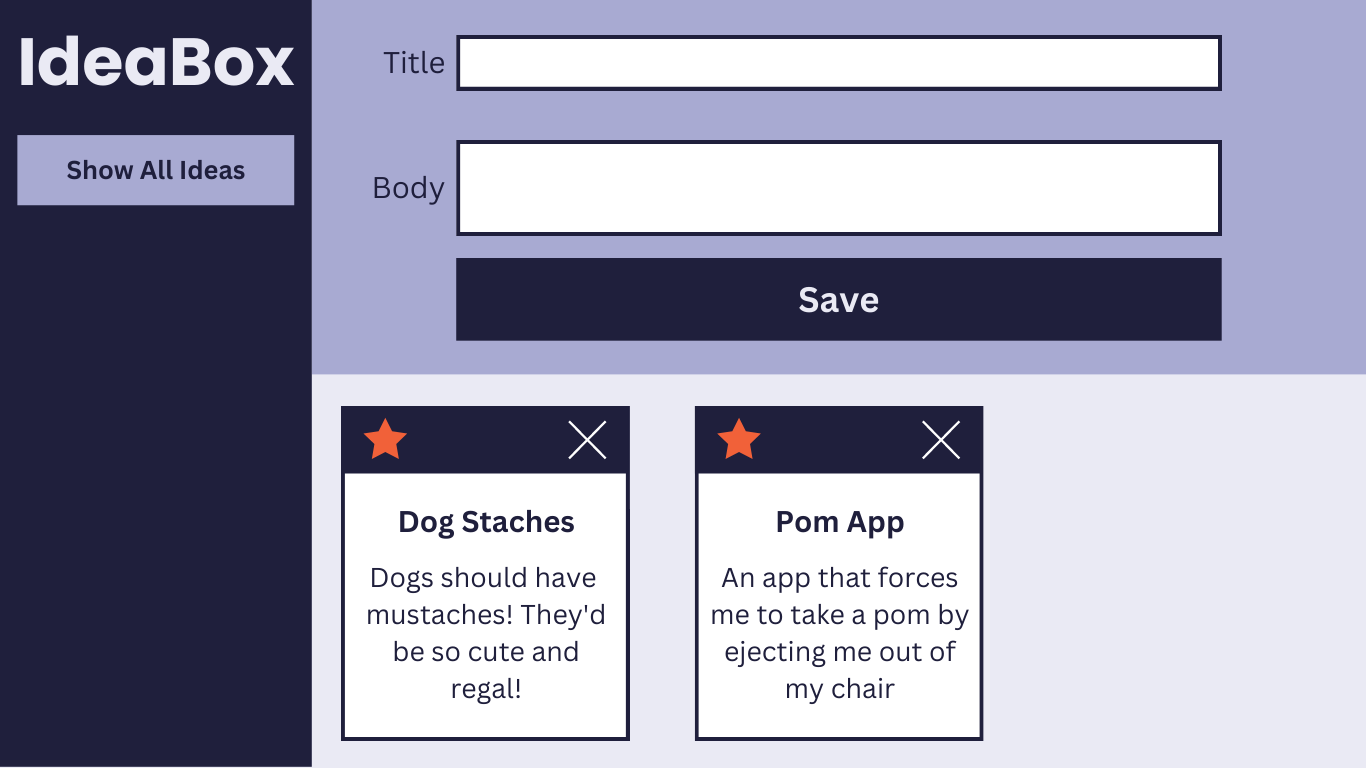The width and height of the screenshot is (1366, 768).
Task: Toggle the favorite star on Dog Staches card
Action: point(385,440)
